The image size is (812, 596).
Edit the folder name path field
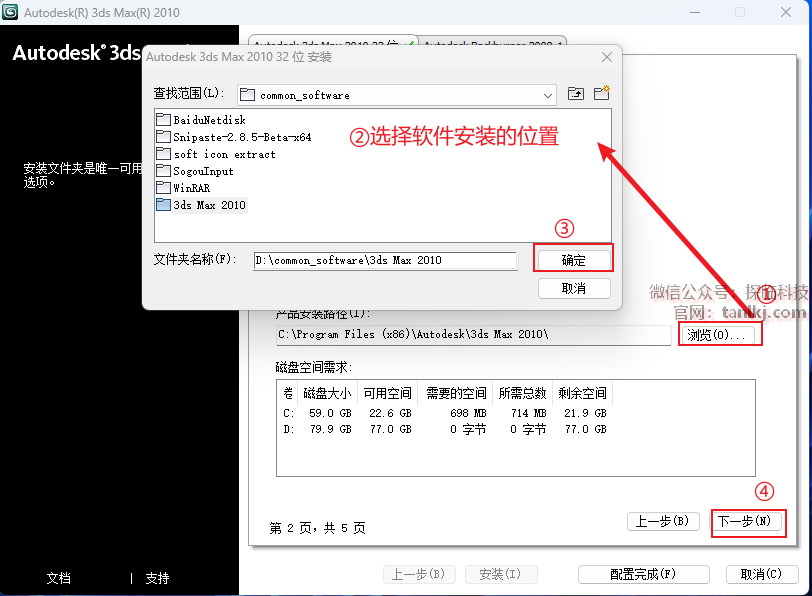(385, 260)
